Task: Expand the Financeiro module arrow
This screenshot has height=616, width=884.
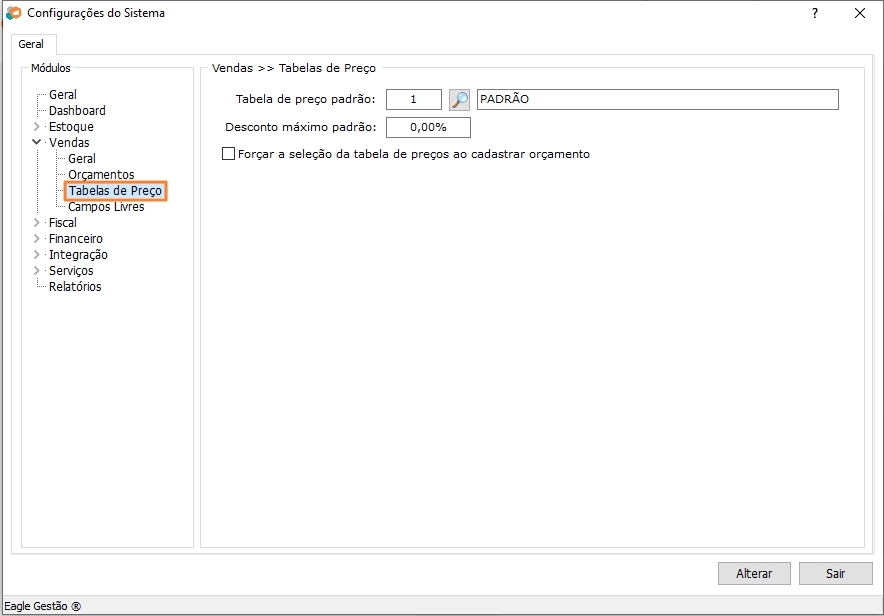Action: coord(37,239)
